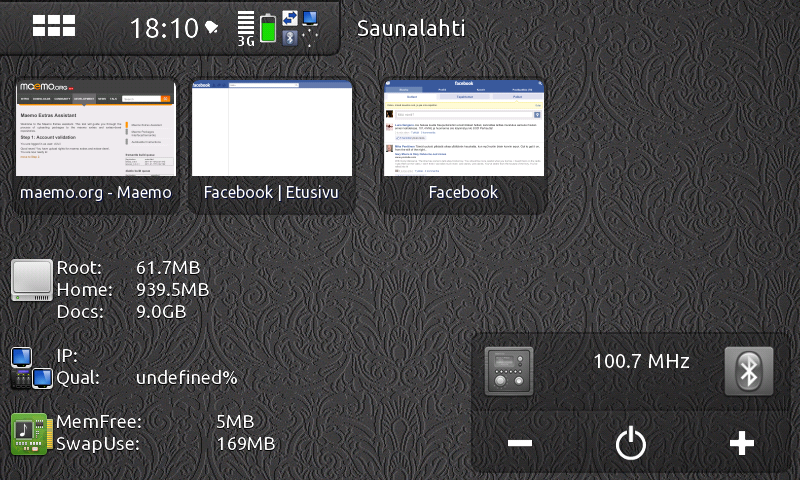The width and height of the screenshot is (800, 480).
Task: Click the network connection widget icon
Action: click(x=32, y=367)
